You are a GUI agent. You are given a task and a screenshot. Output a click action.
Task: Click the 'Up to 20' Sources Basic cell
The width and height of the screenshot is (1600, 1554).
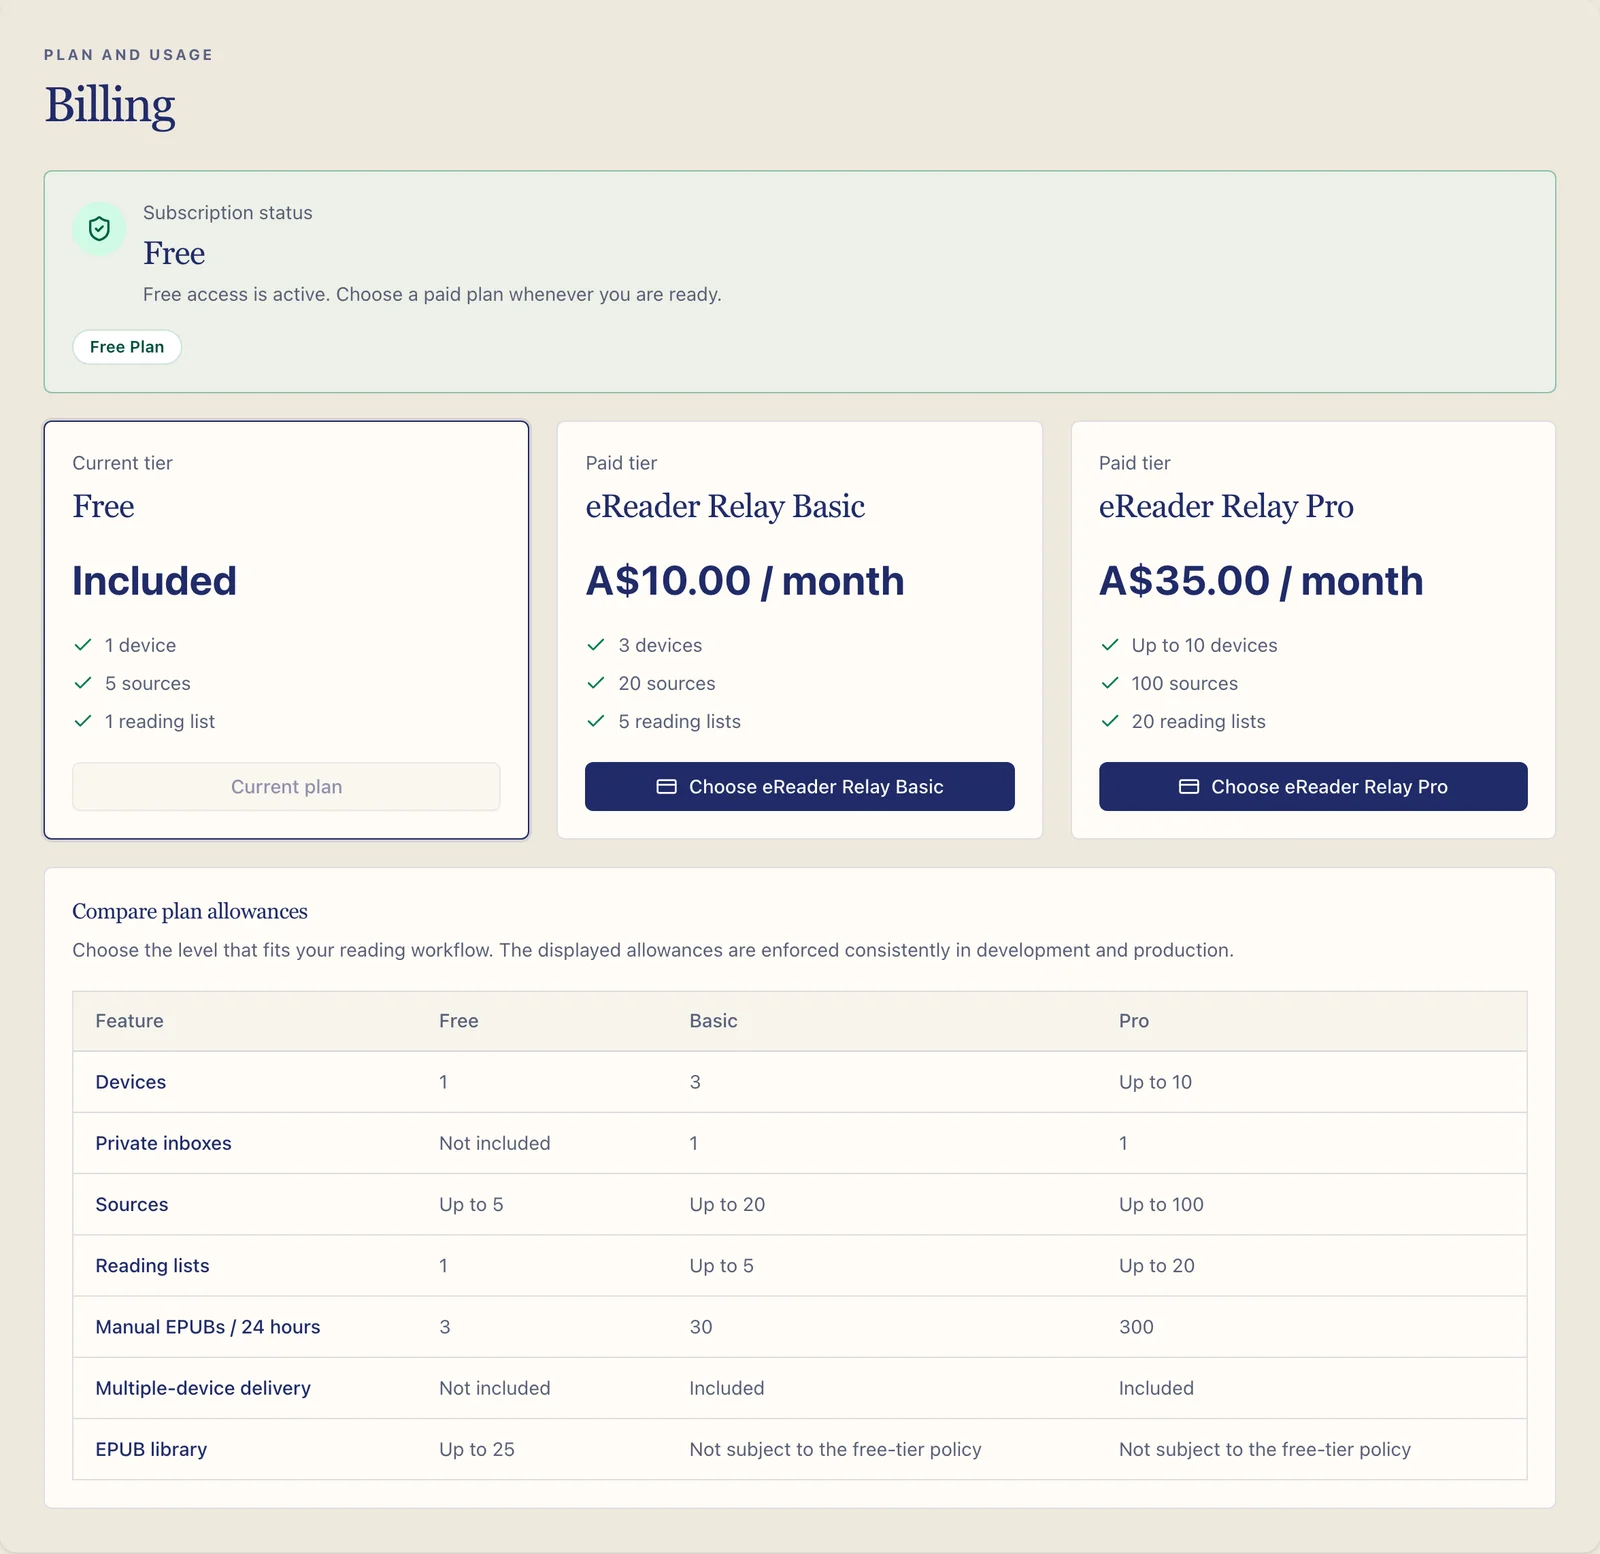pyautogui.click(x=728, y=1205)
